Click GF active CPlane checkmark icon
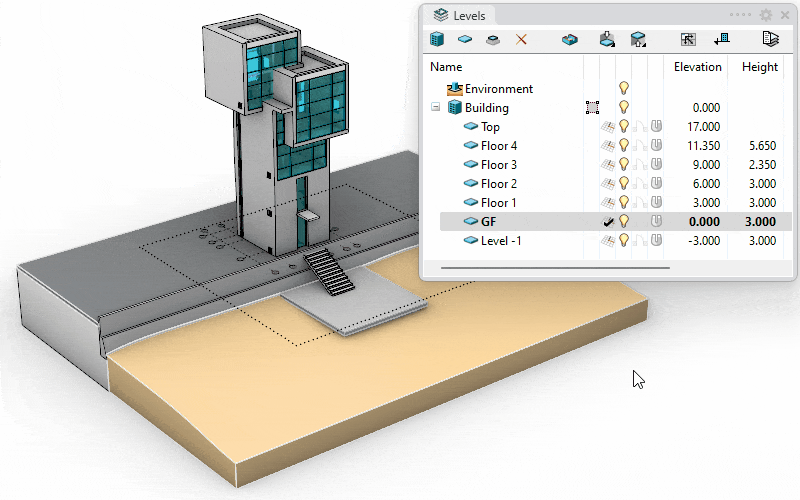The image size is (800, 500). 608,221
